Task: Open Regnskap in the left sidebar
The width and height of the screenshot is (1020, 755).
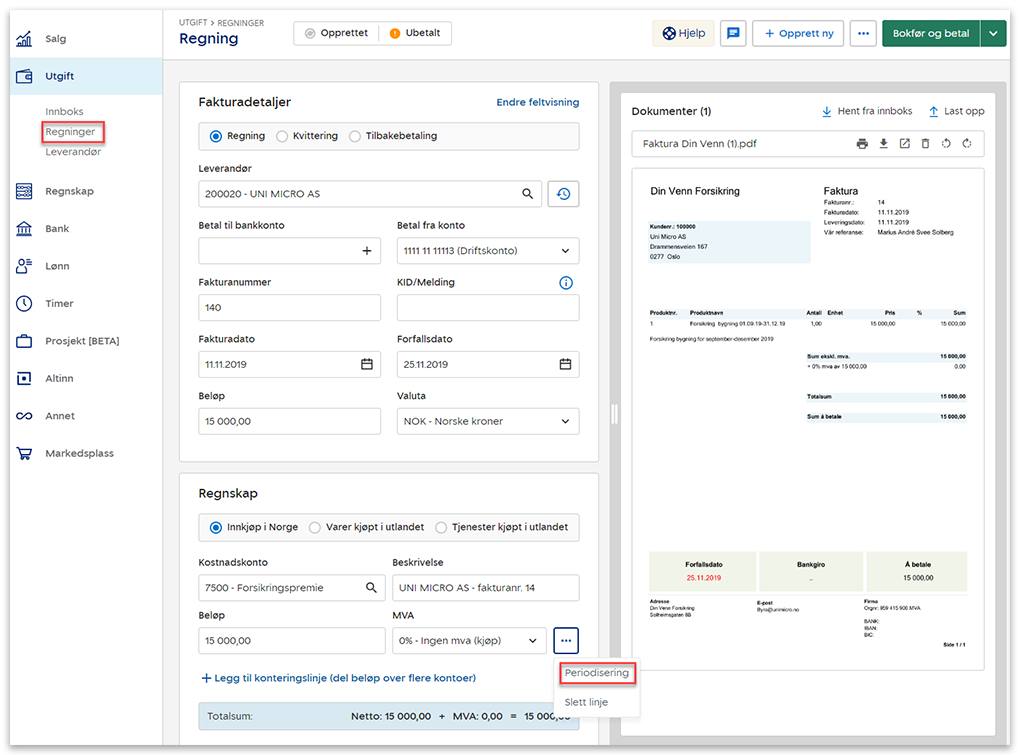Action: (69, 191)
